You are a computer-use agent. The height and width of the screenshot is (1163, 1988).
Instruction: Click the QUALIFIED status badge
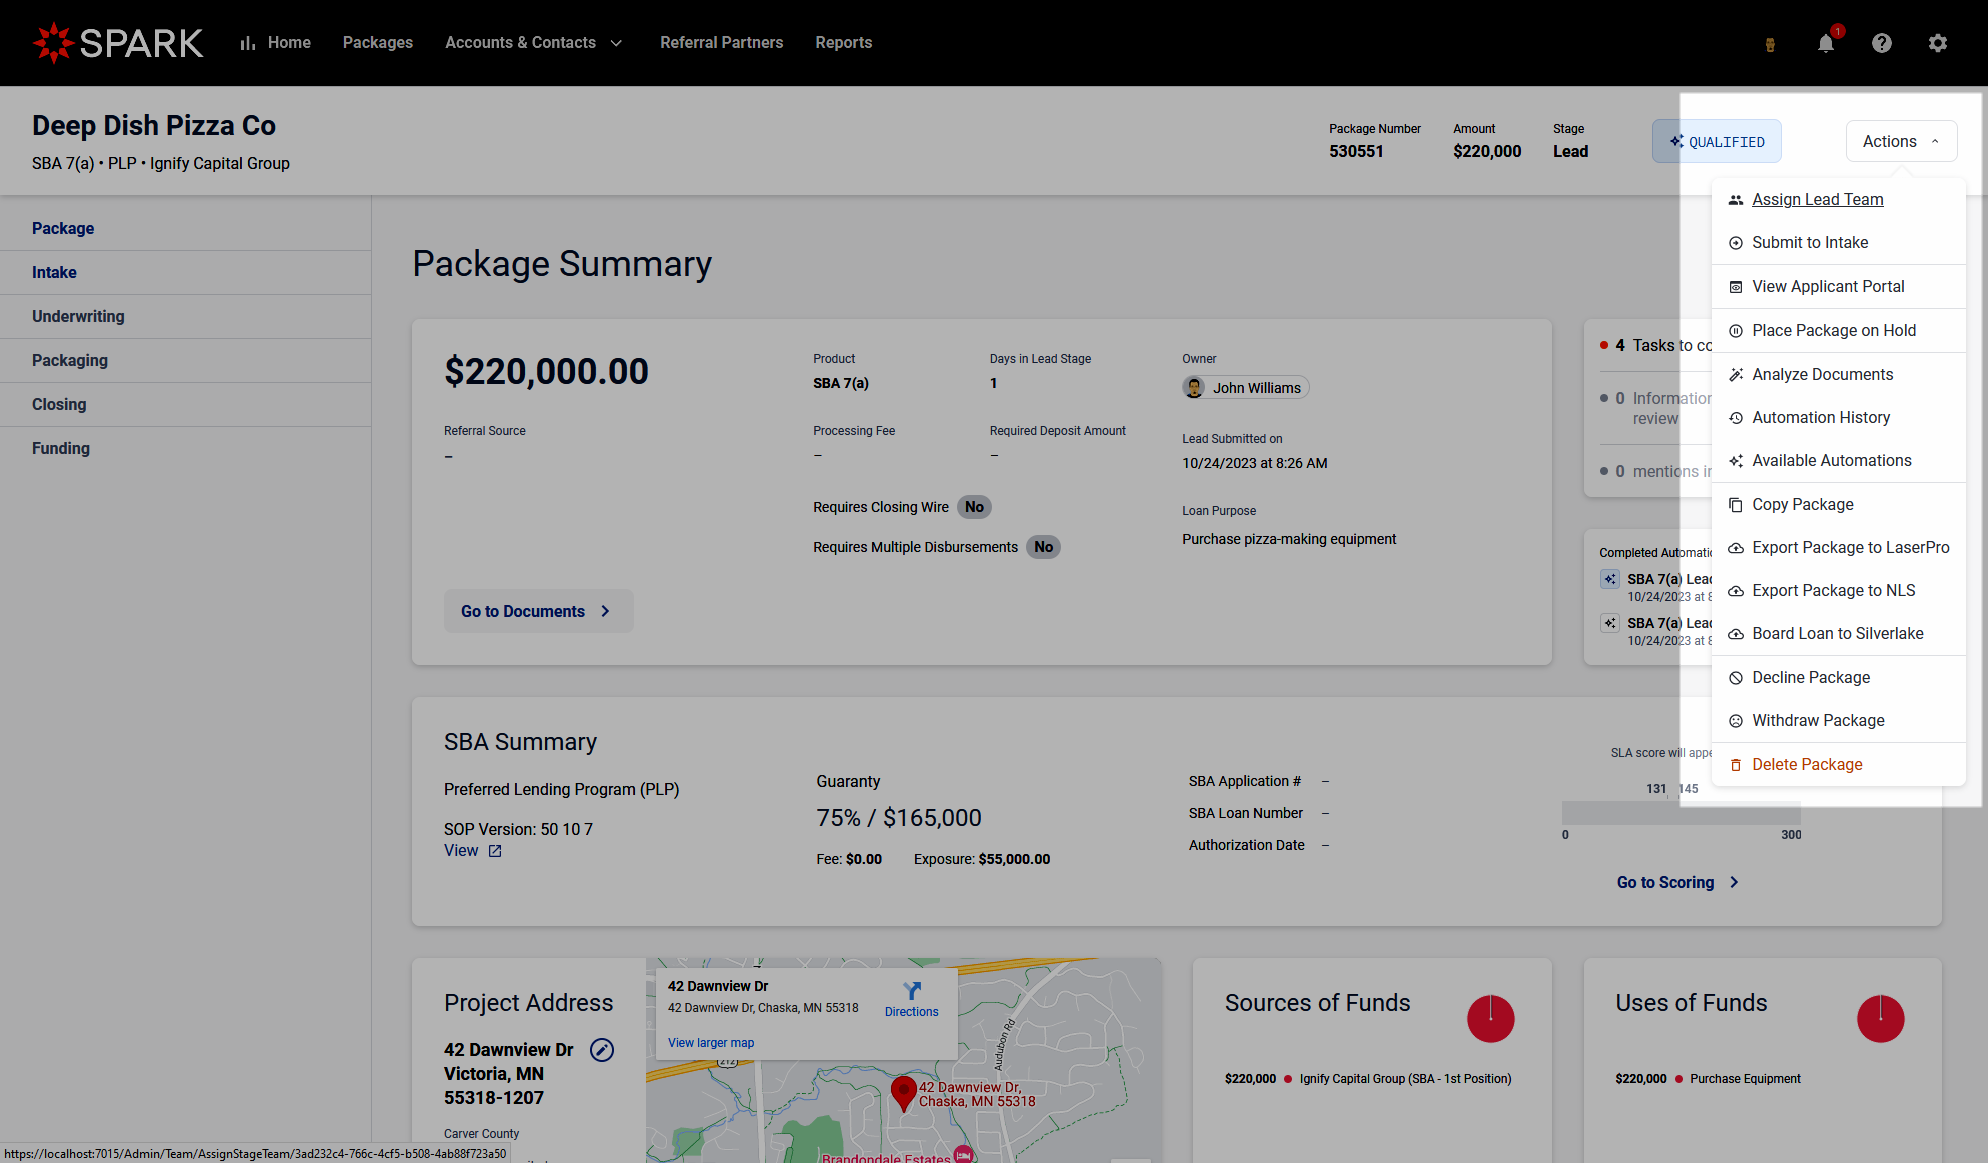(1716, 142)
